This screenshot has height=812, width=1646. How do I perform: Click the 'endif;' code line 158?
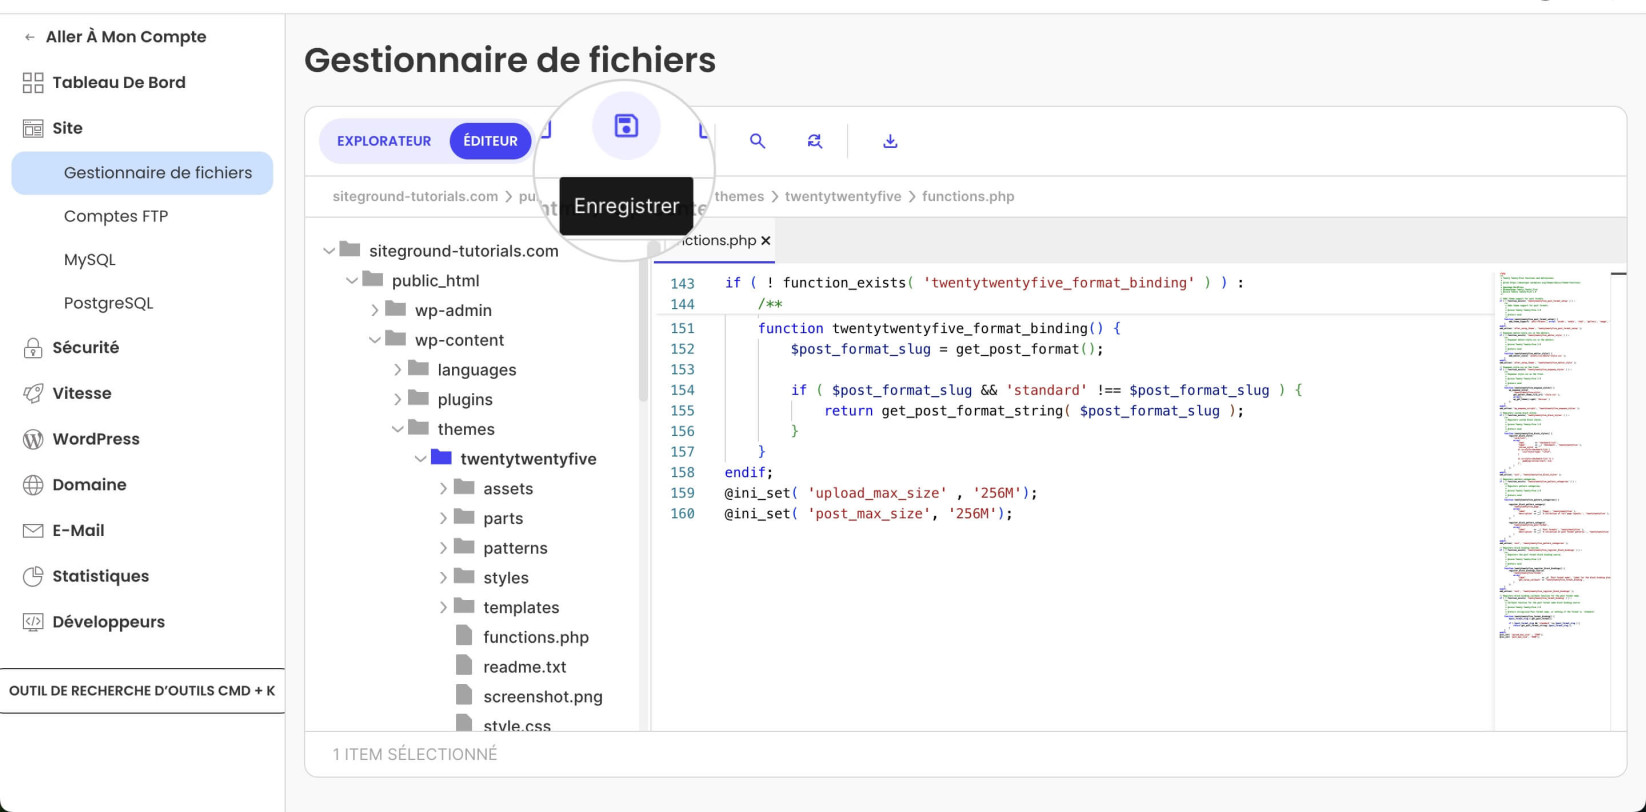(x=749, y=472)
